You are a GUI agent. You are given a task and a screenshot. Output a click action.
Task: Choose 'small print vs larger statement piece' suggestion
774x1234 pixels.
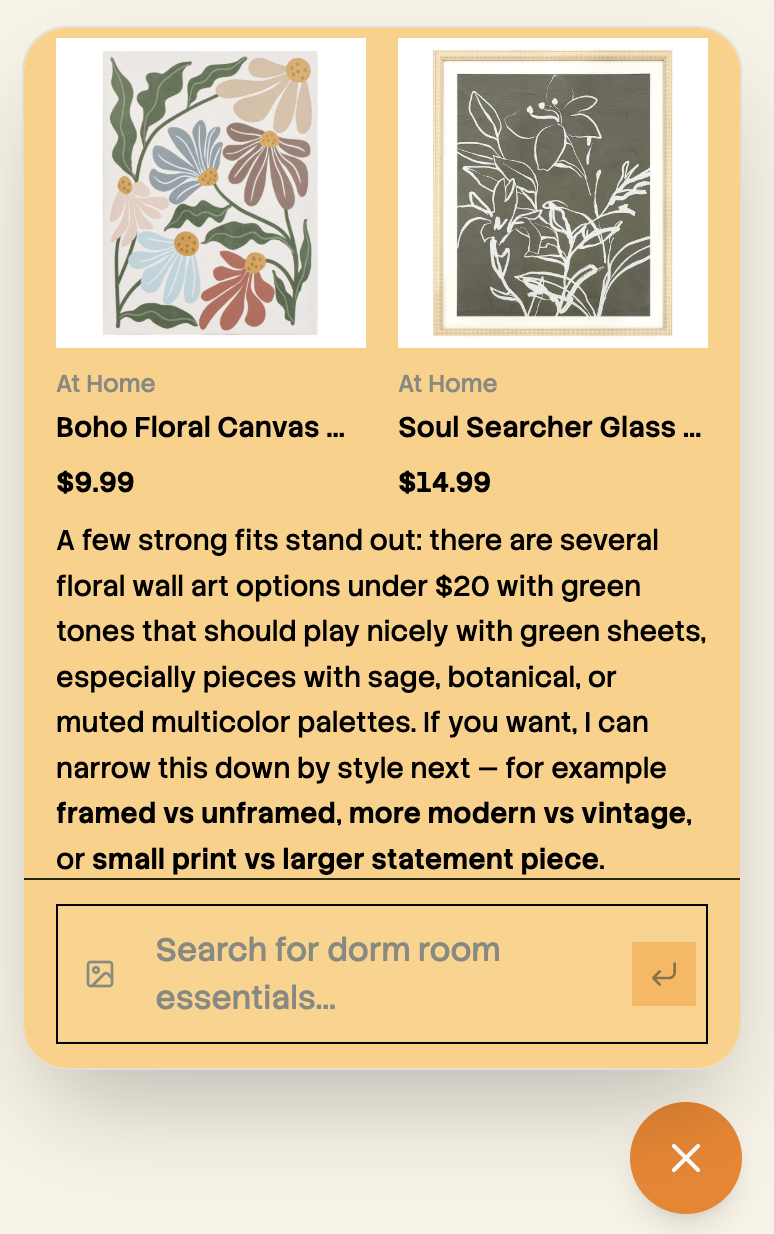tap(348, 859)
